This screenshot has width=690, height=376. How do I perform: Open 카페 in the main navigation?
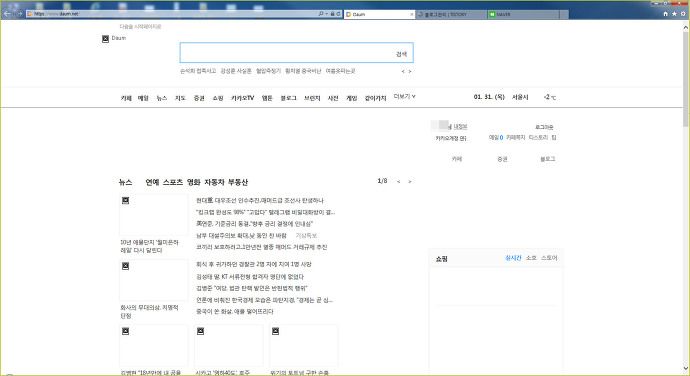(126, 98)
